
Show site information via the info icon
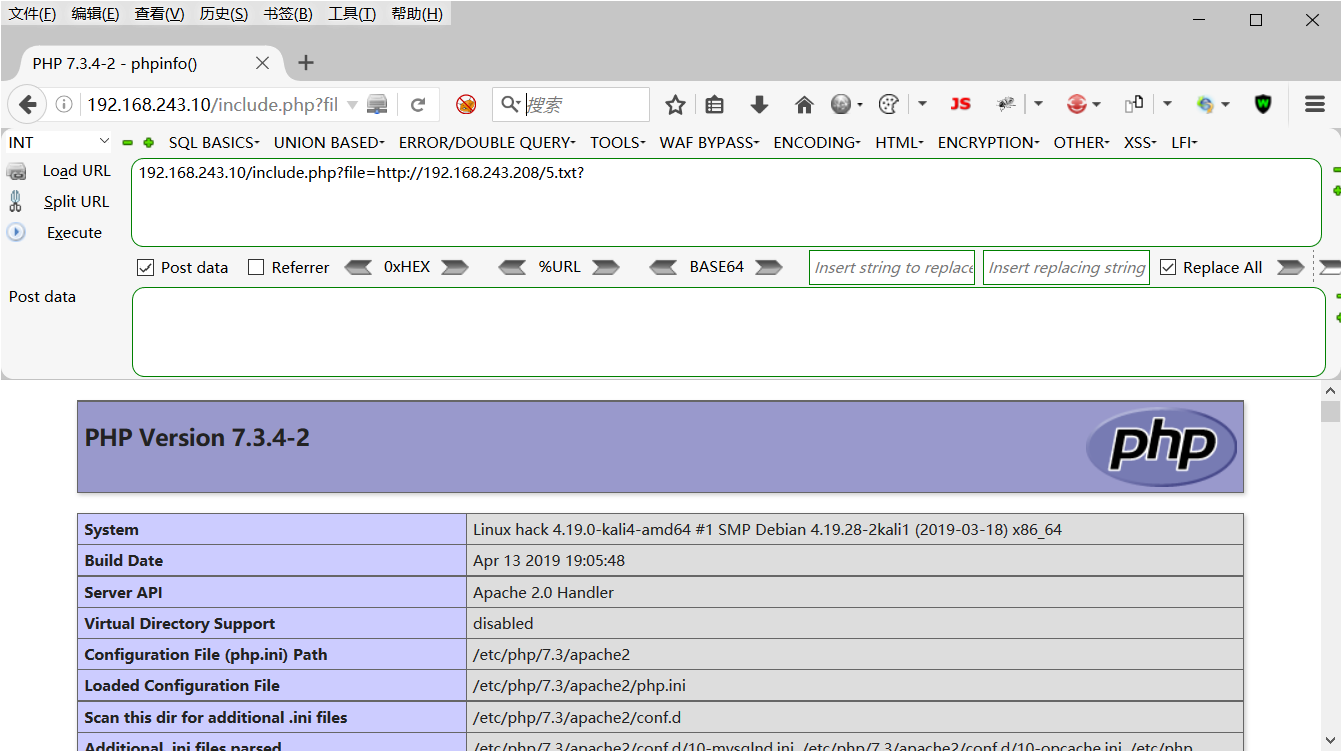(63, 104)
